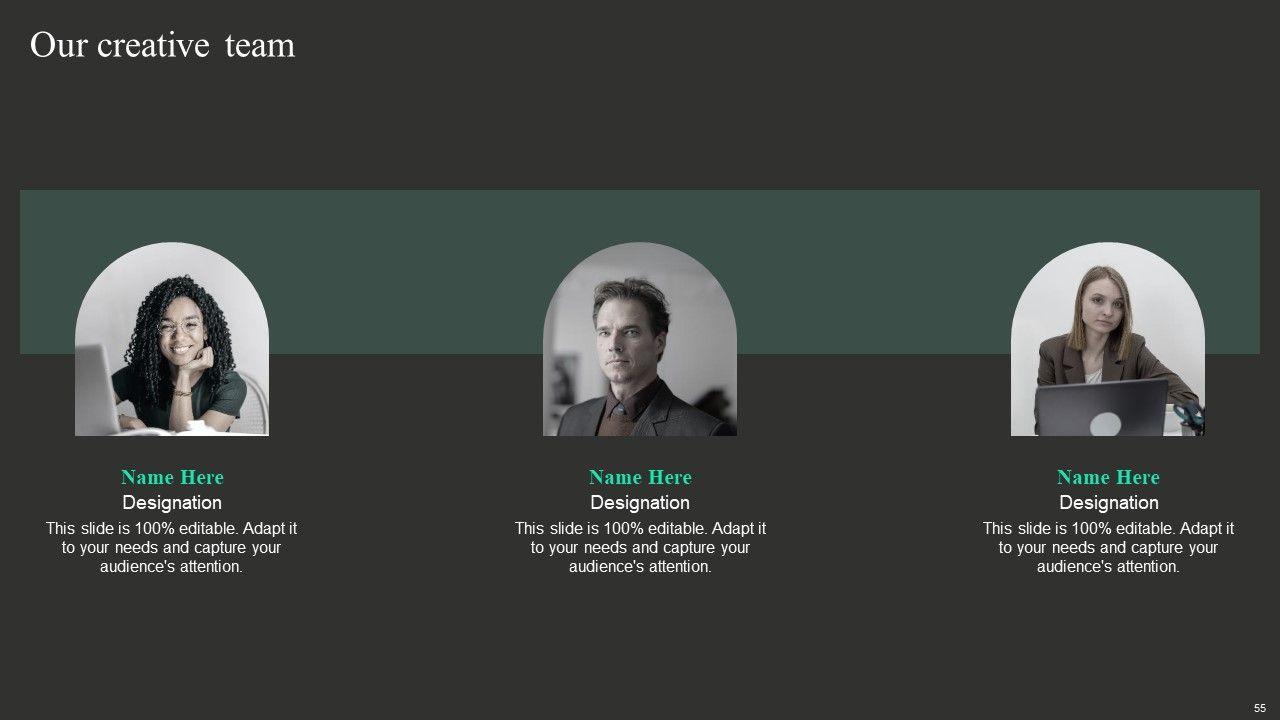Image resolution: width=1280 pixels, height=720 pixels.
Task: Click the "Our creative team" slide title
Action: (x=162, y=46)
